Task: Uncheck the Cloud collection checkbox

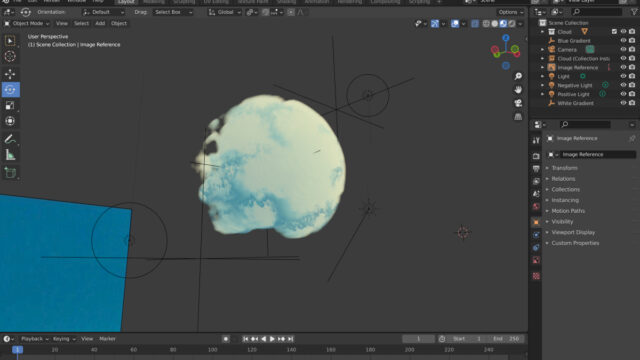Action: pos(614,31)
